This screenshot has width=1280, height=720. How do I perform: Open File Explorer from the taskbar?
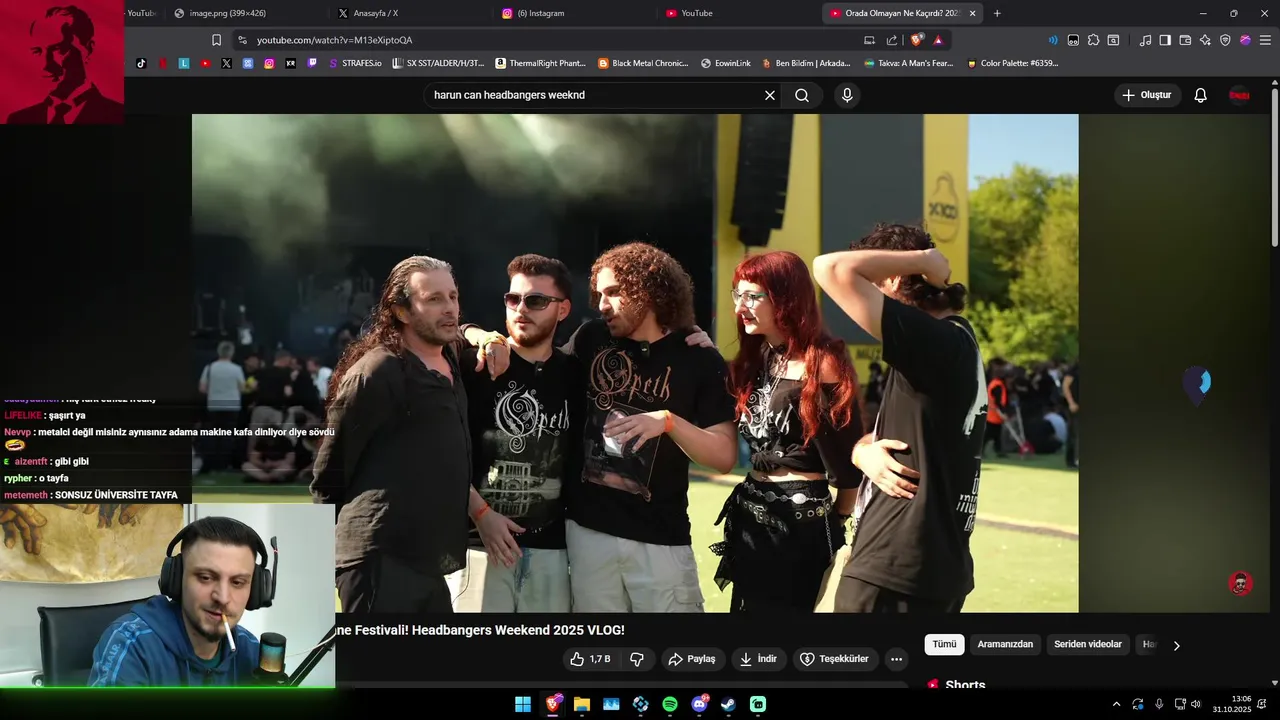coord(581,704)
